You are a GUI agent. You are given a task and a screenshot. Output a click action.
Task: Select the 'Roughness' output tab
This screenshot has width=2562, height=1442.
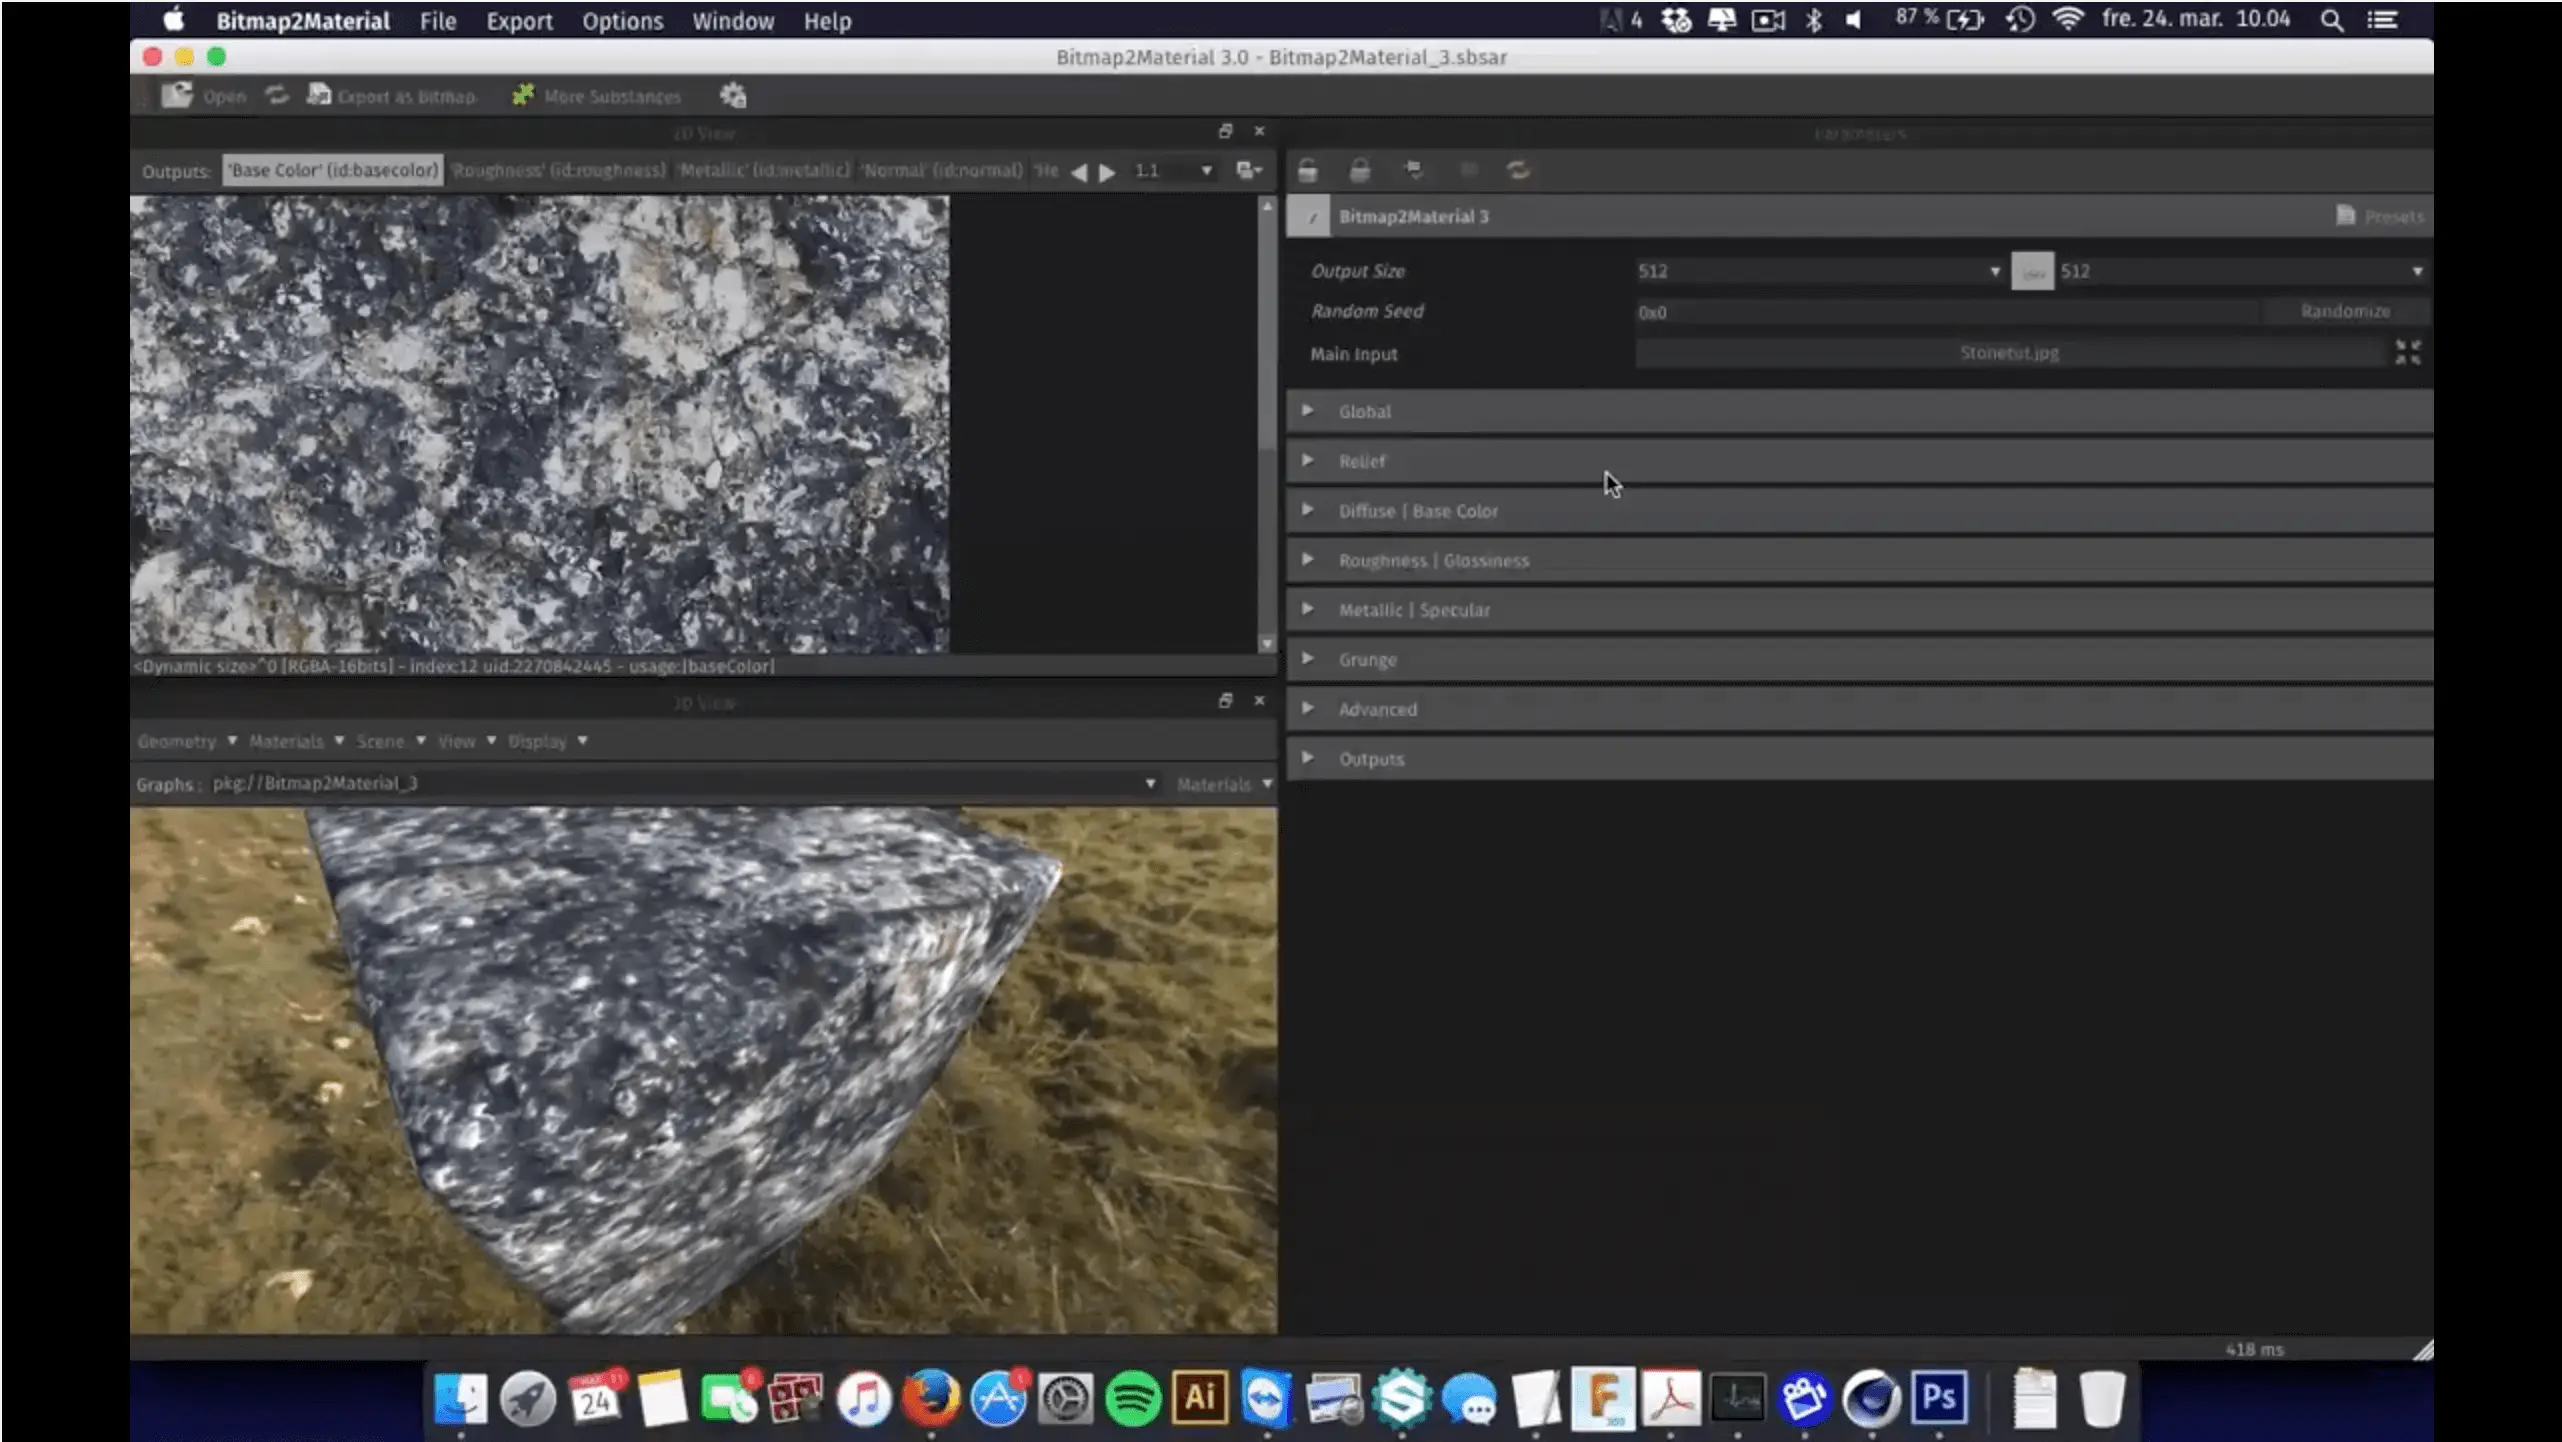click(x=558, y=170)
